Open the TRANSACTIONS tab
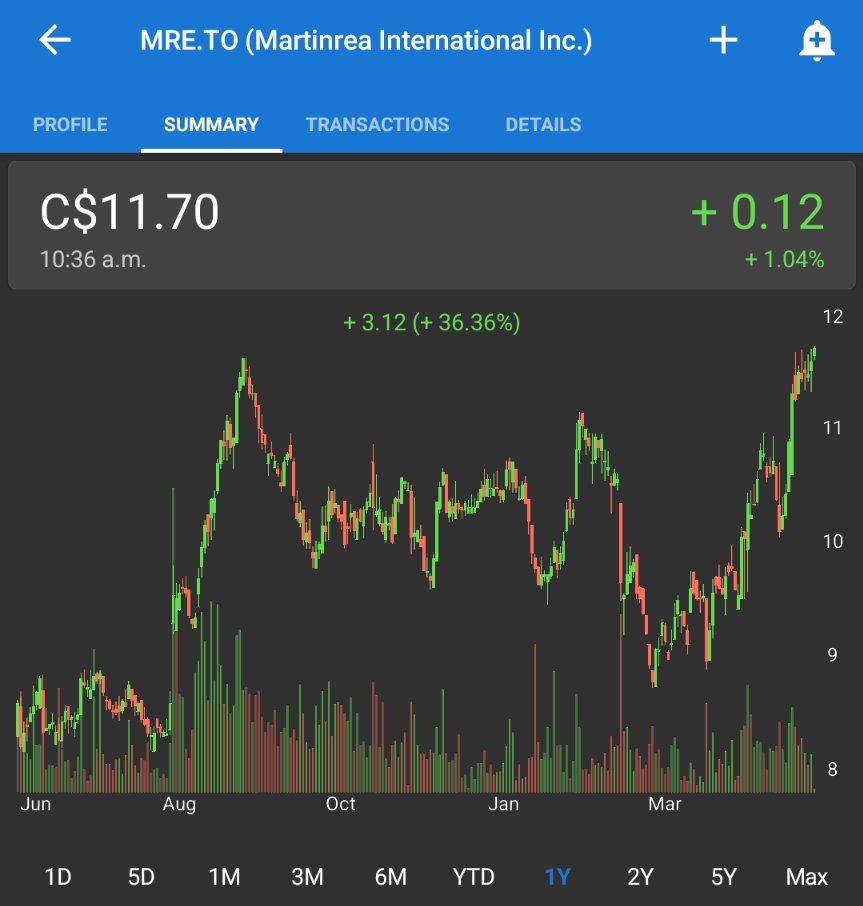Image resolution: width=863 pixels, height=906 pixels. 377,124
